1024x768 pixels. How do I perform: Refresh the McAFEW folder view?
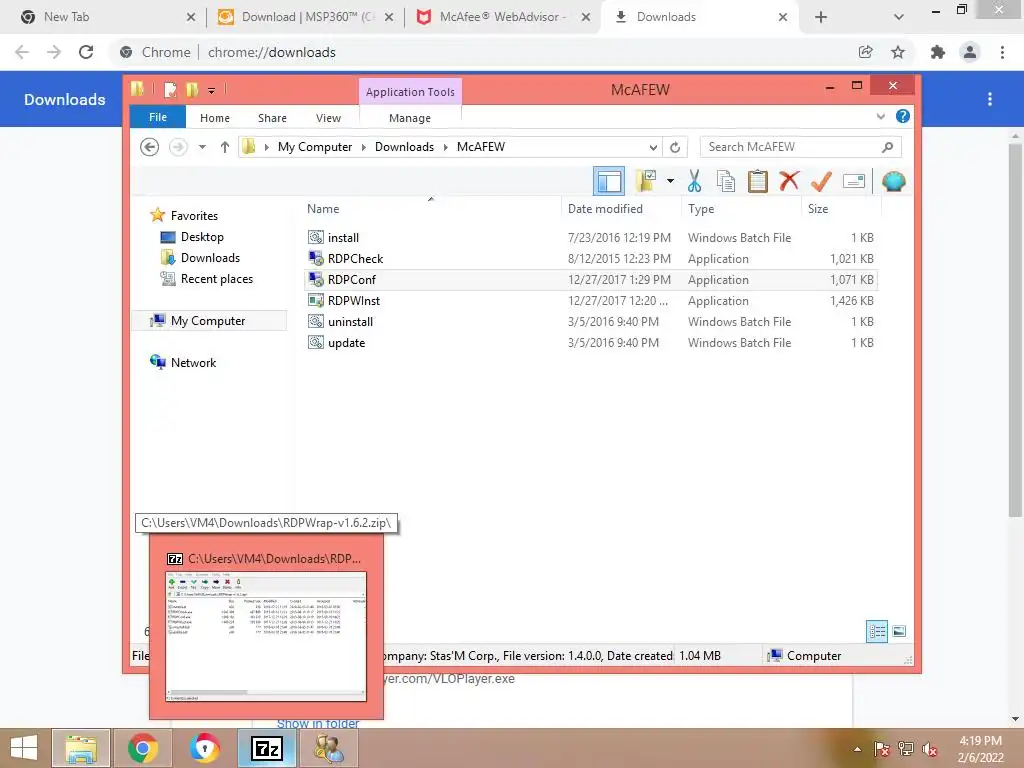[675, 147]
